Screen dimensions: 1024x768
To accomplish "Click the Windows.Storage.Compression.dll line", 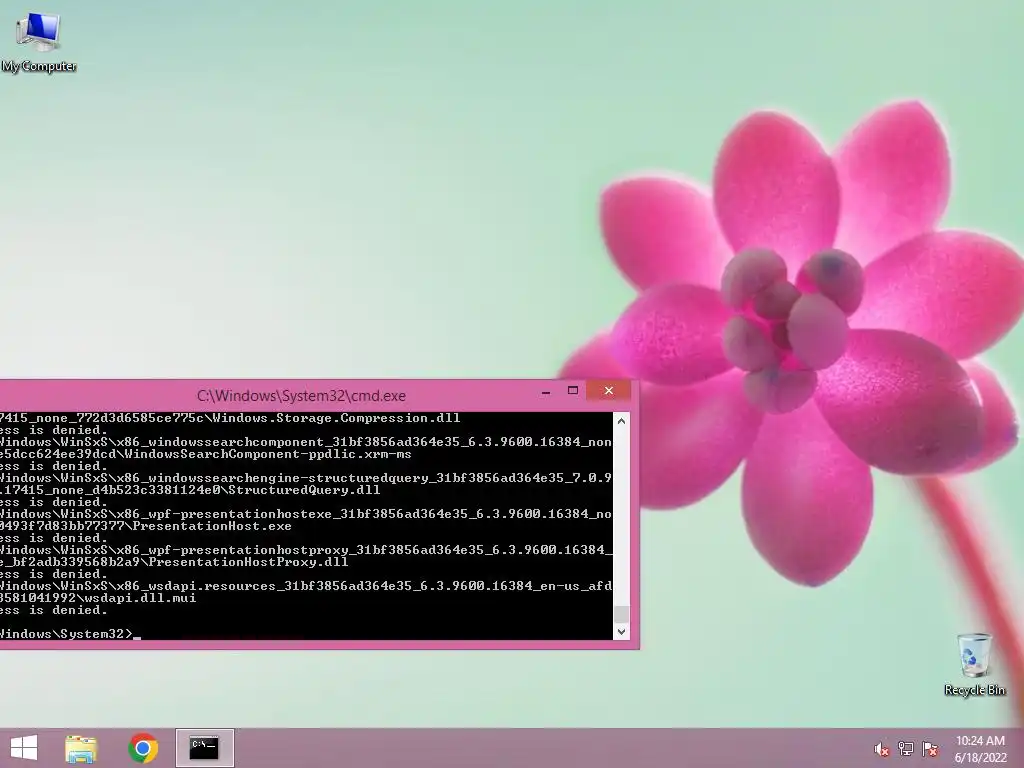I will (x=230, y=418).
